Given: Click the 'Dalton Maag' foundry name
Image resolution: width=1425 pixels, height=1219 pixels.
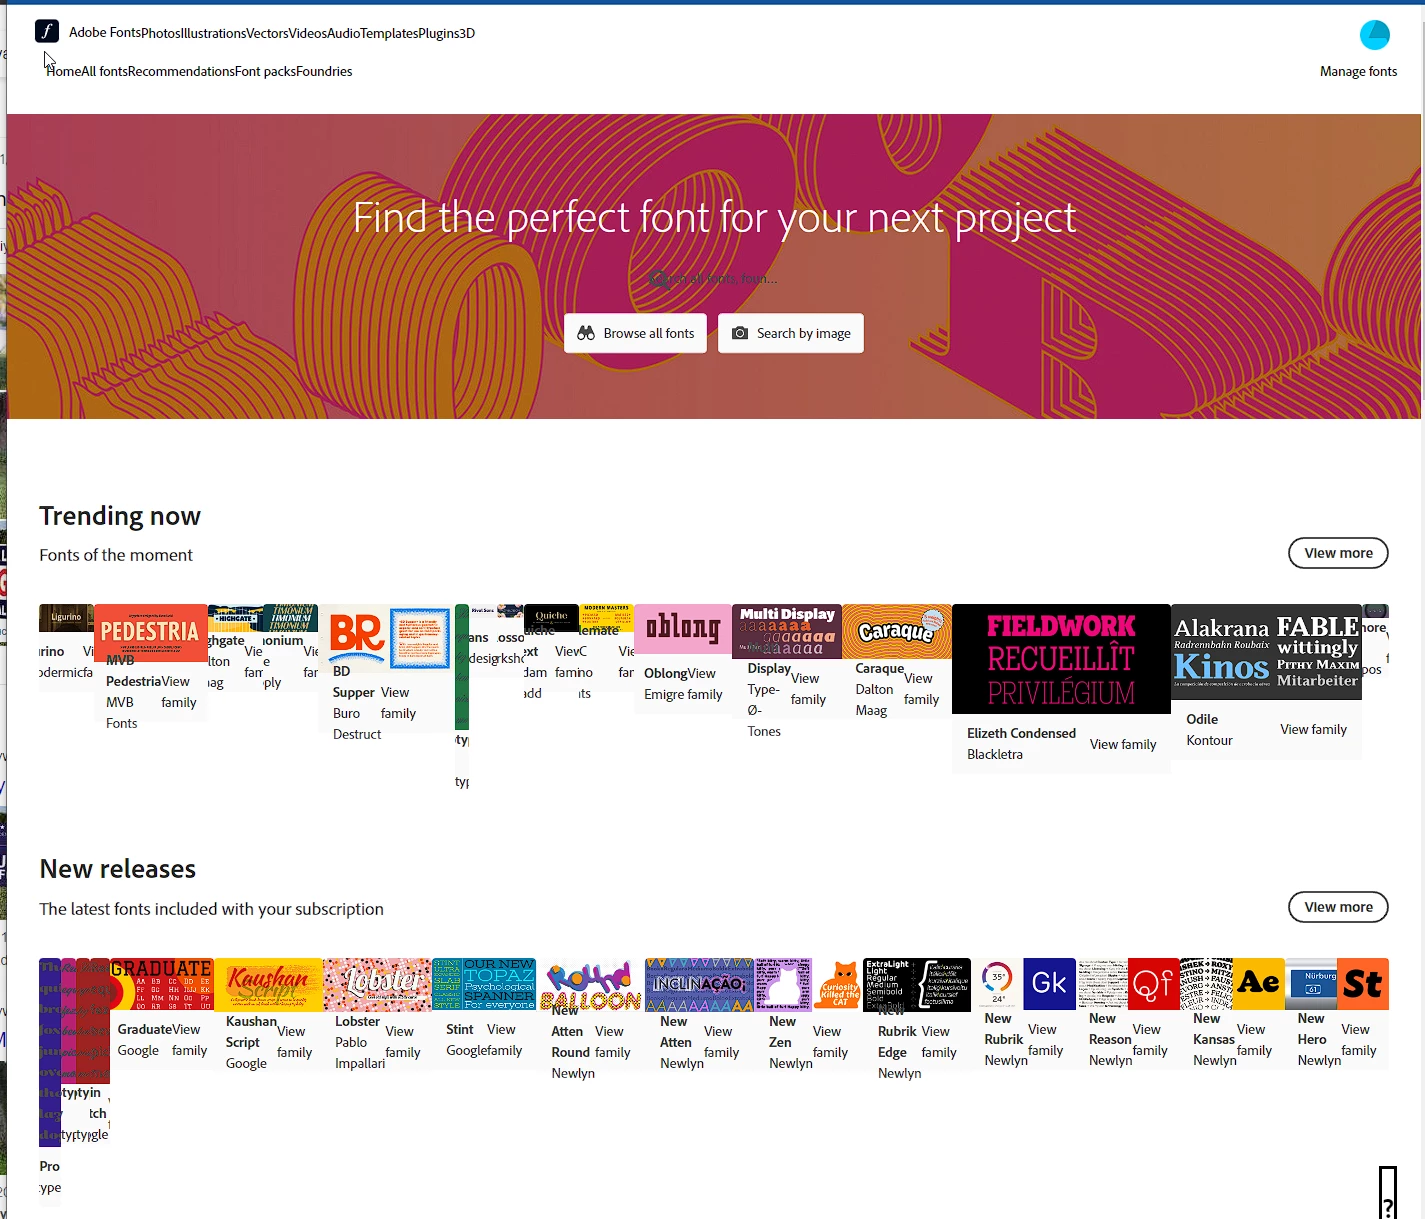Looking at the screenshot, I should [874, 700].
